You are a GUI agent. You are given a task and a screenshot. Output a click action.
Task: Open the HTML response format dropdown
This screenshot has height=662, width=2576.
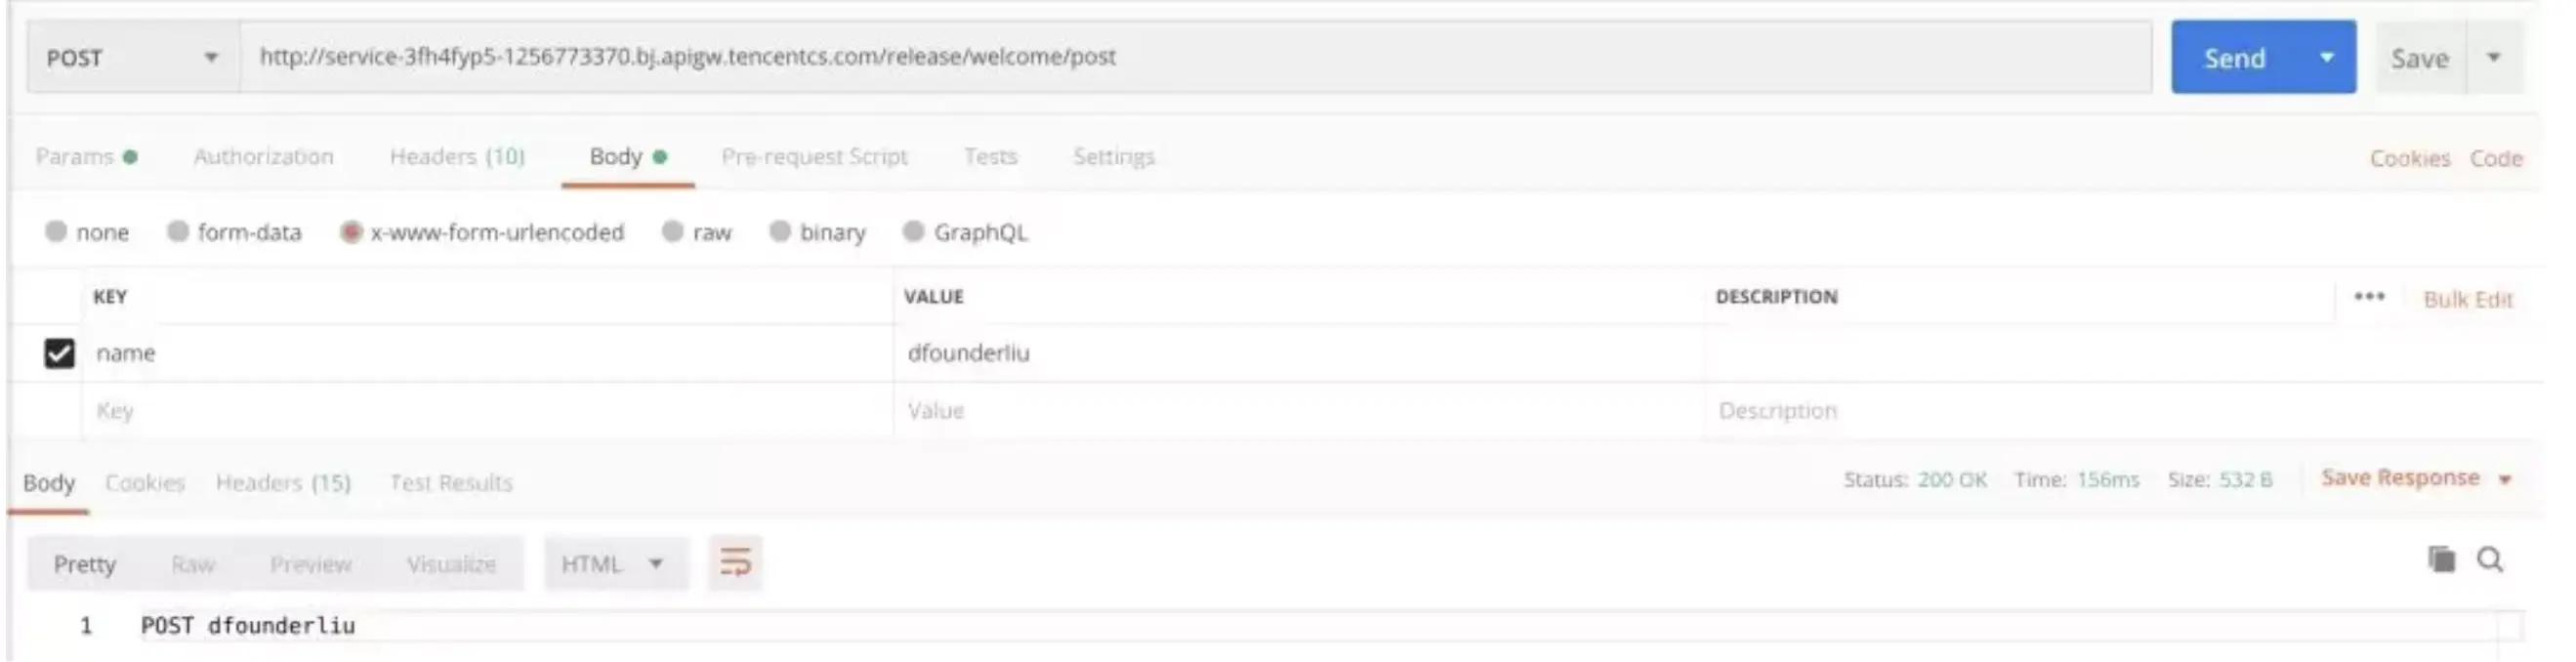pos(612,564)
